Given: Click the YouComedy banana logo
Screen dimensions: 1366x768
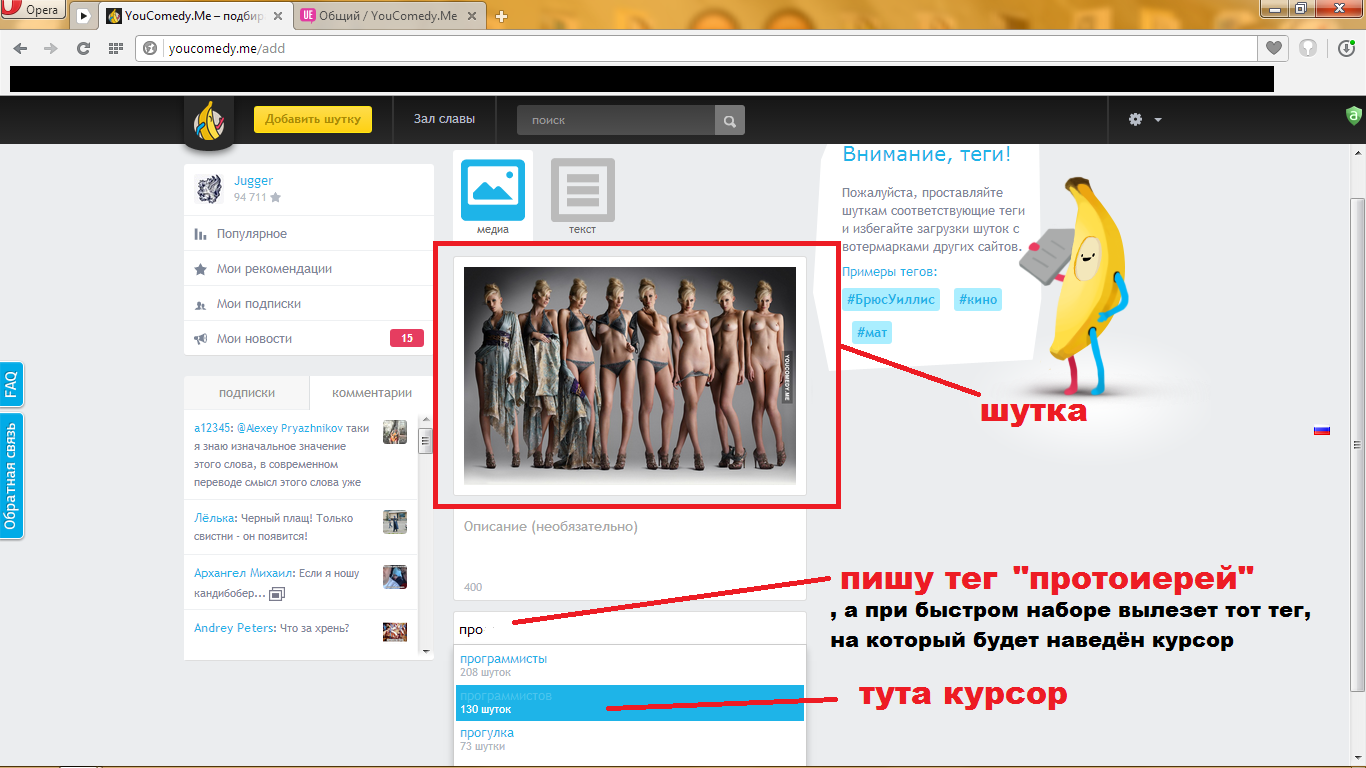Looking at the screenshot, I should tap(208, 122).
